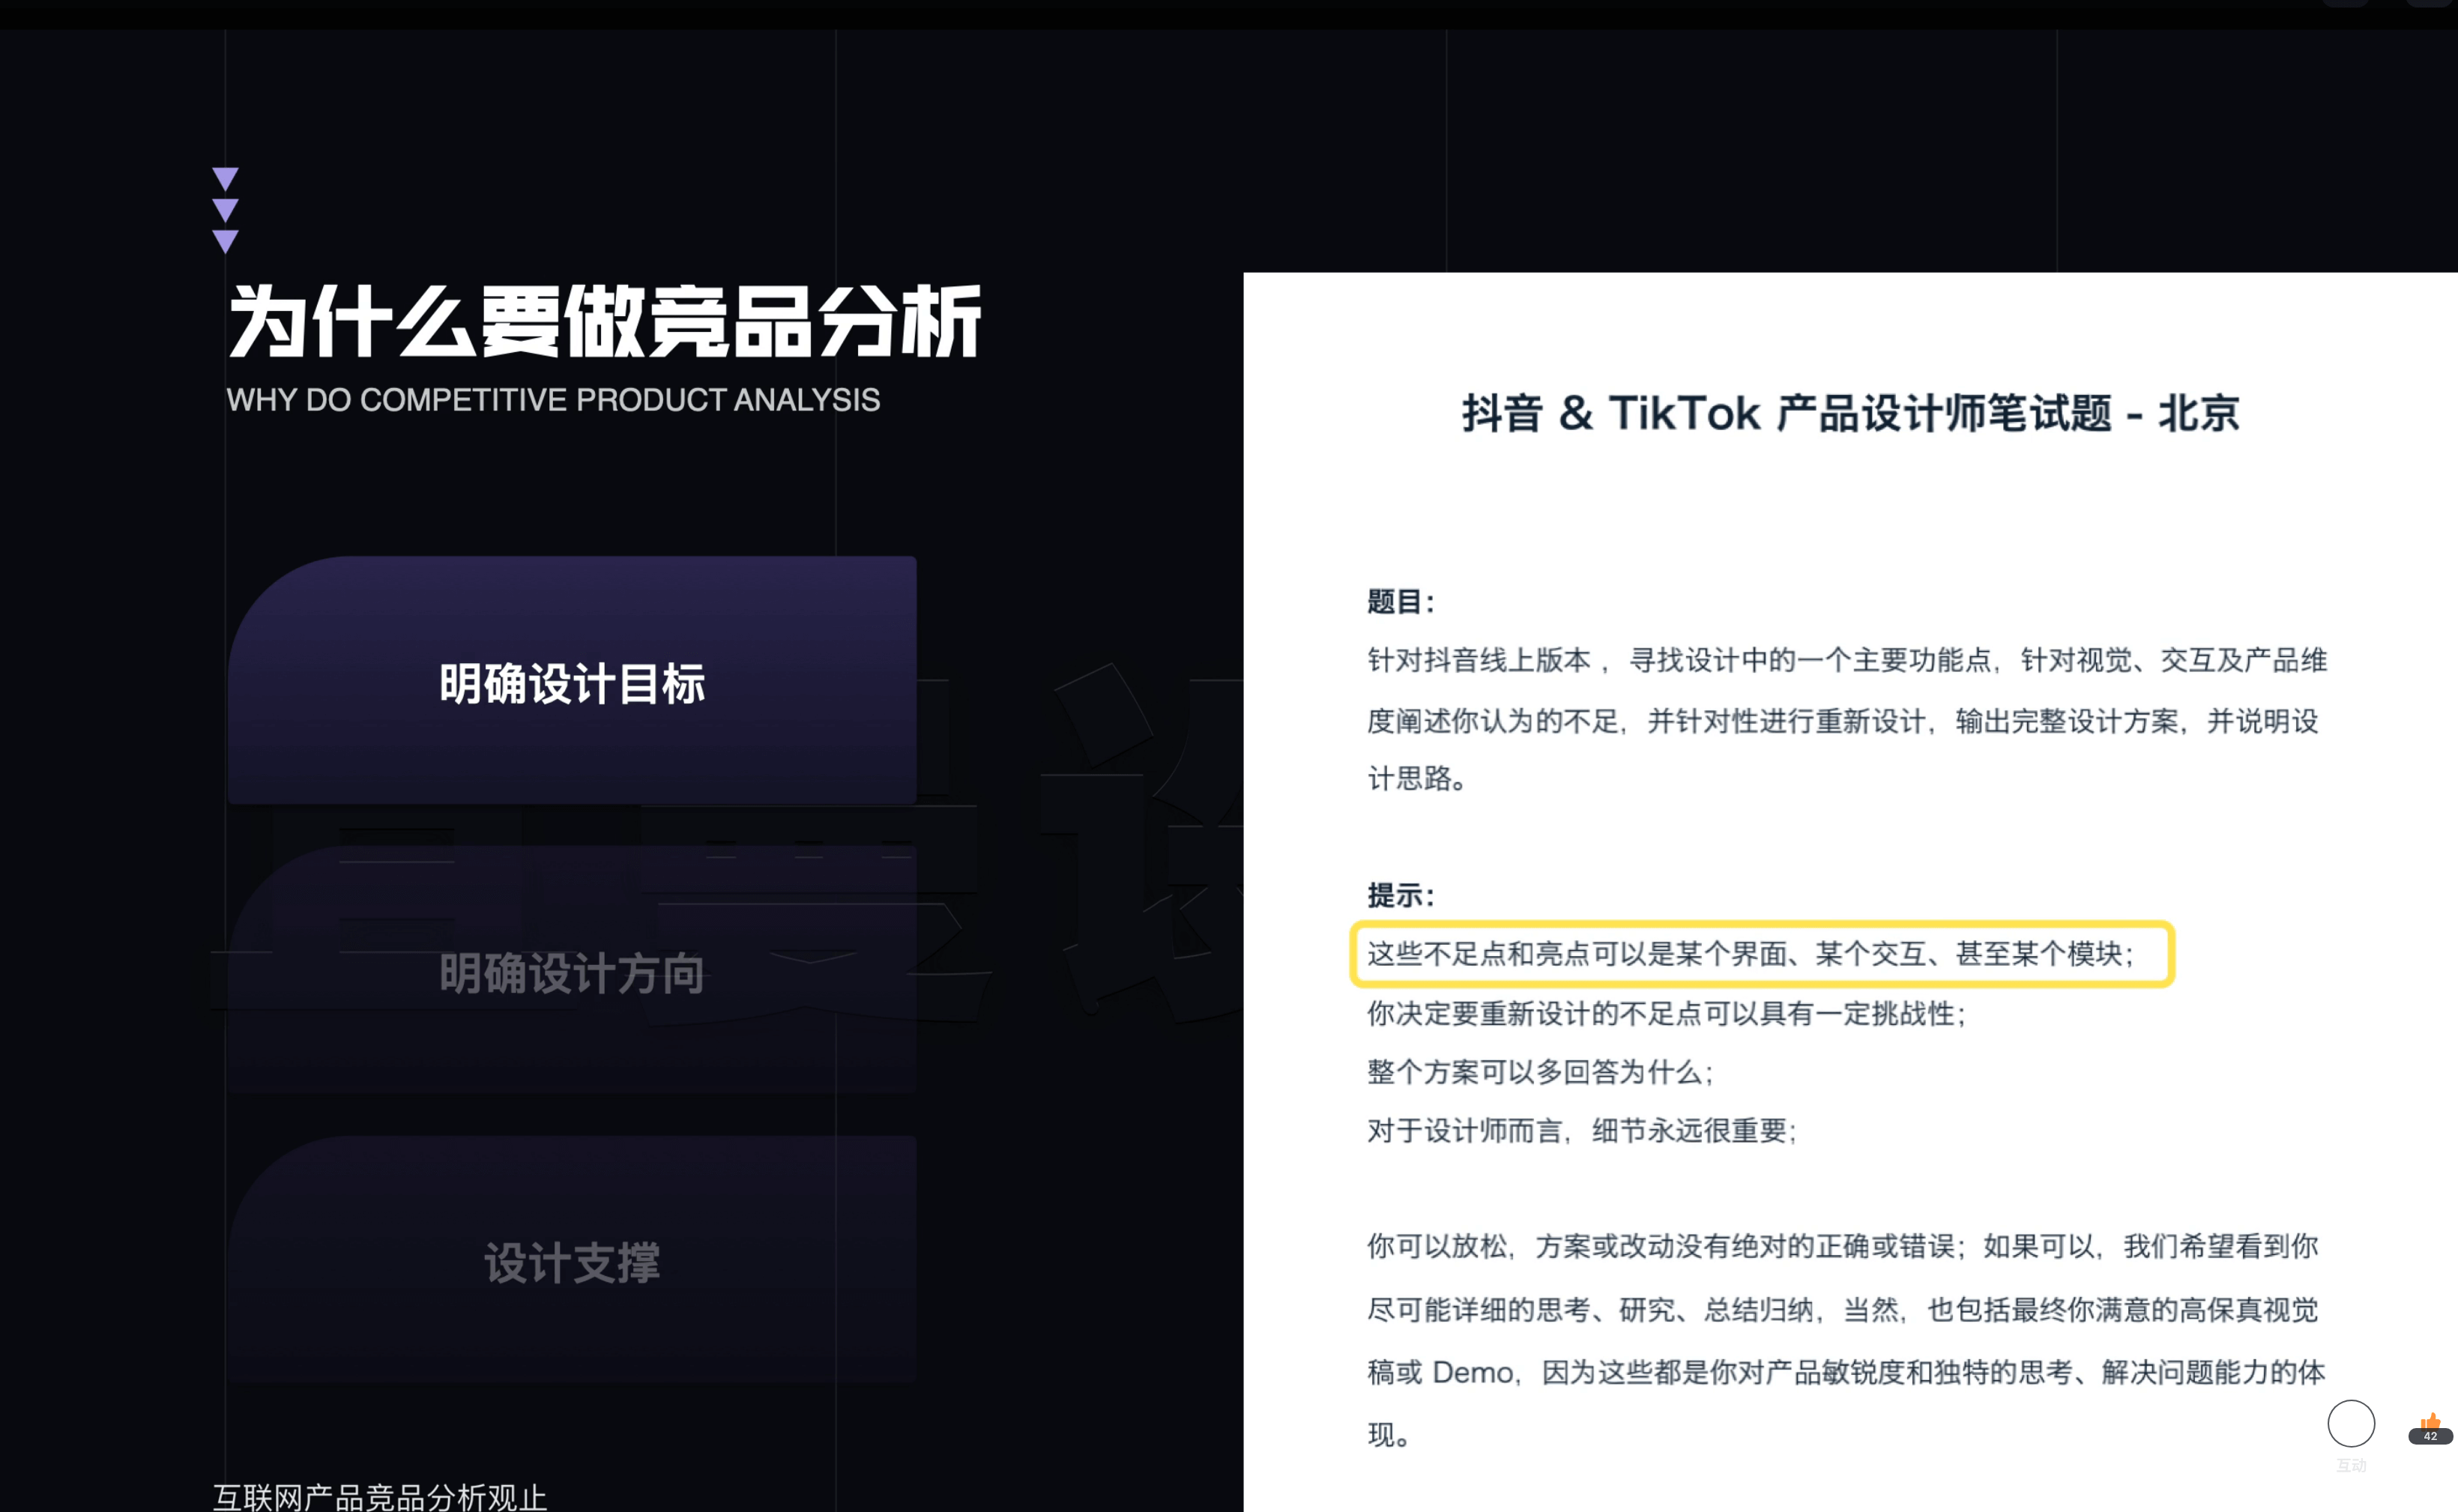This screenshot has width=2458, height=1512.
Task: Click the 抖音 & TikTok 产品设计师笔试题 heading
Action: coord(1850,413)
